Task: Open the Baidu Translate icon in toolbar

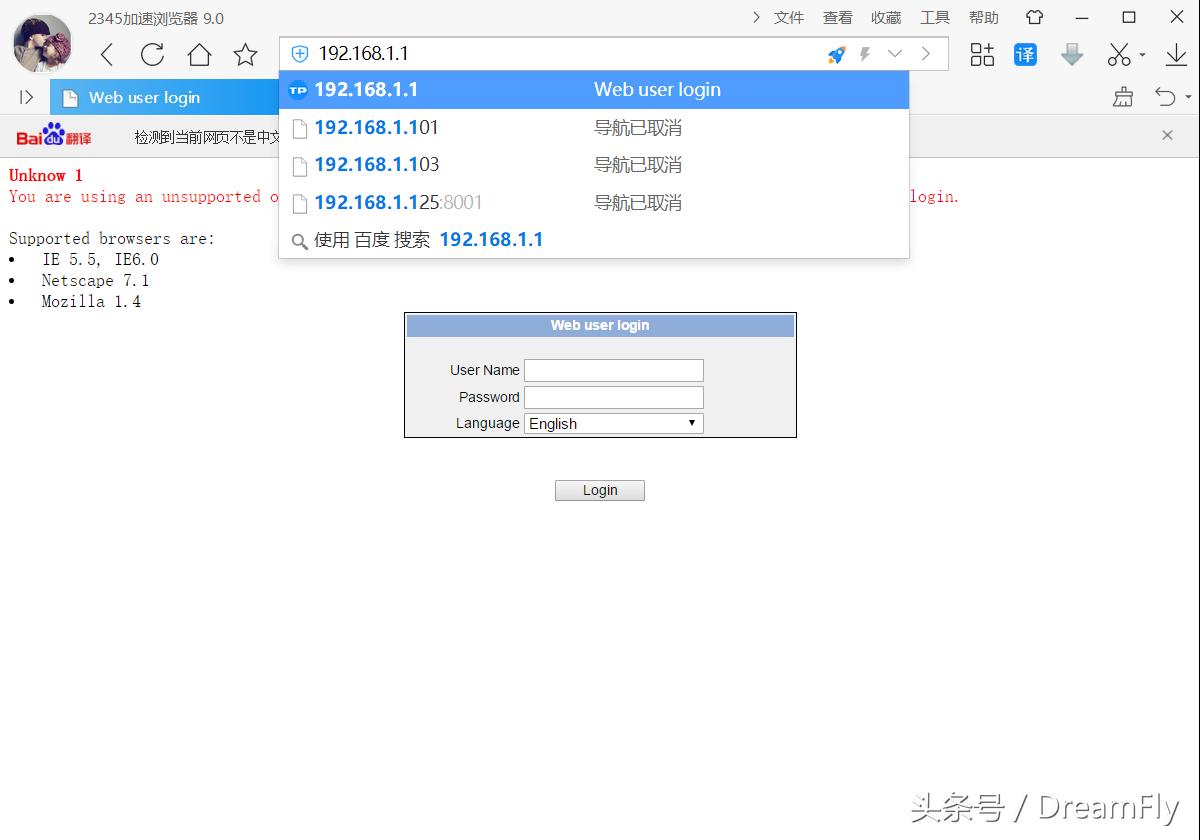Action: click(1025, 55)
